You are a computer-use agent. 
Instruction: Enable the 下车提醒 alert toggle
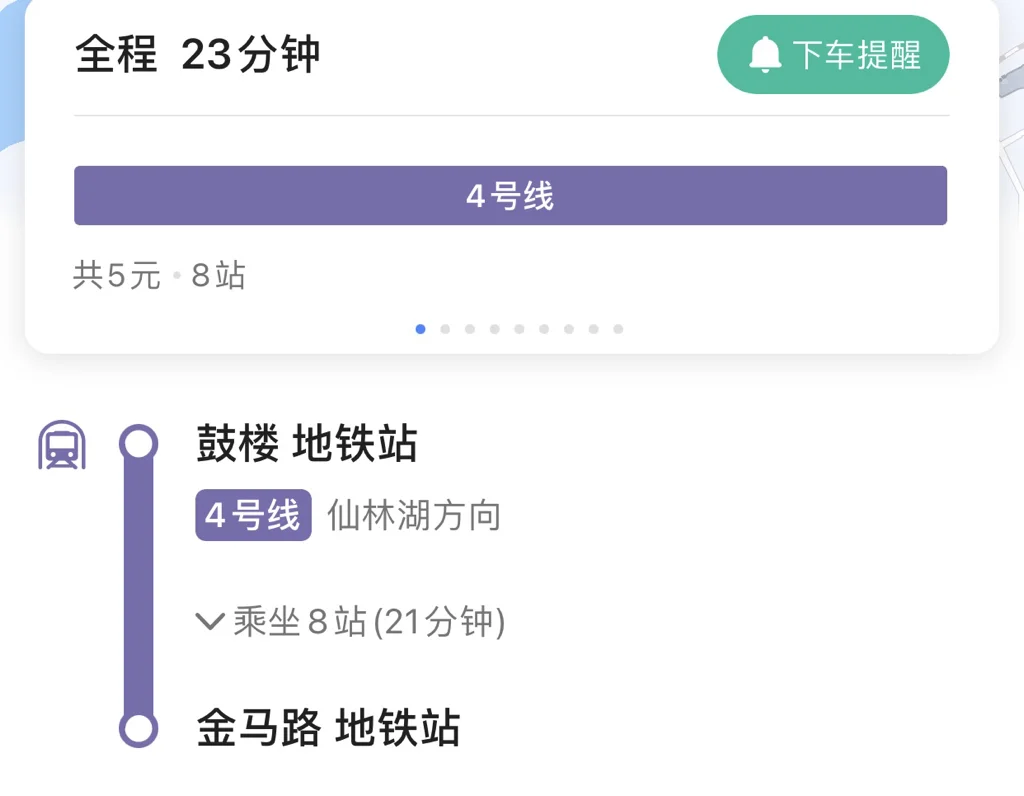click(x=833, y=55)
